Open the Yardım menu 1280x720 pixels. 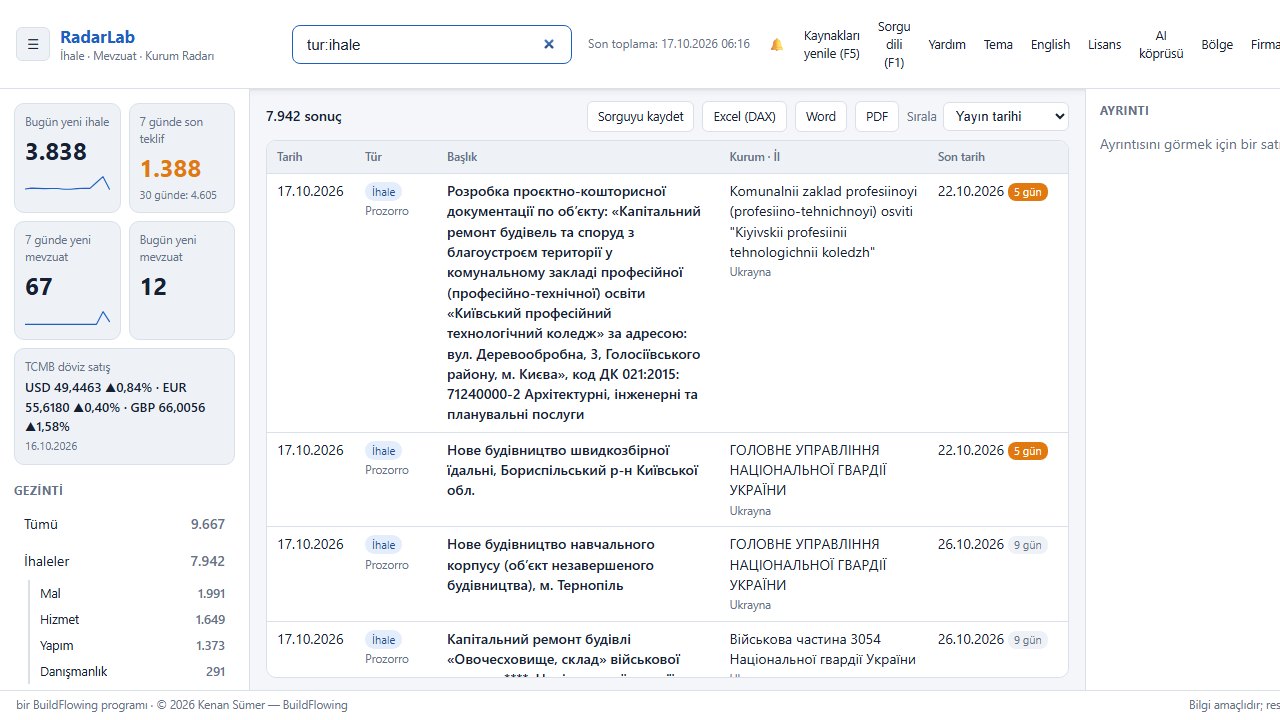click(947, 44)
